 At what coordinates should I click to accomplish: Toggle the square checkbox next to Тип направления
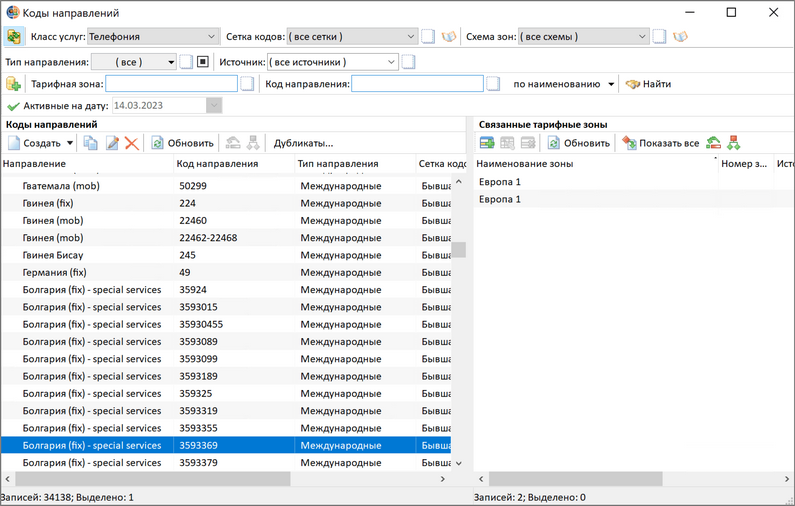[203, 62]
